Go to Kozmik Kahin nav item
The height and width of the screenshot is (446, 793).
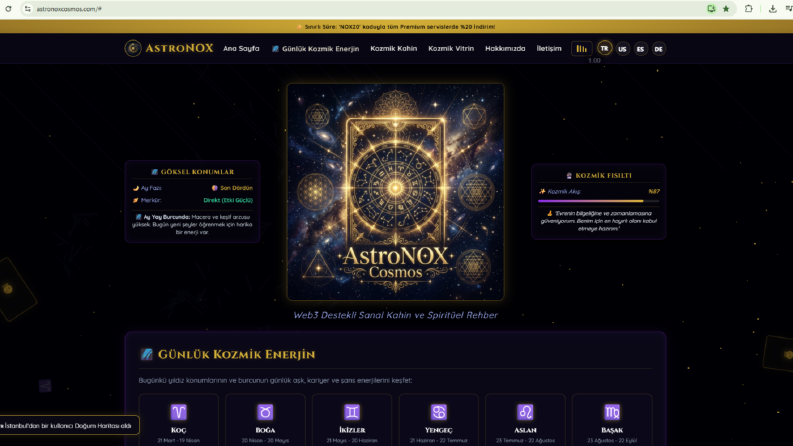coord(393,49)
